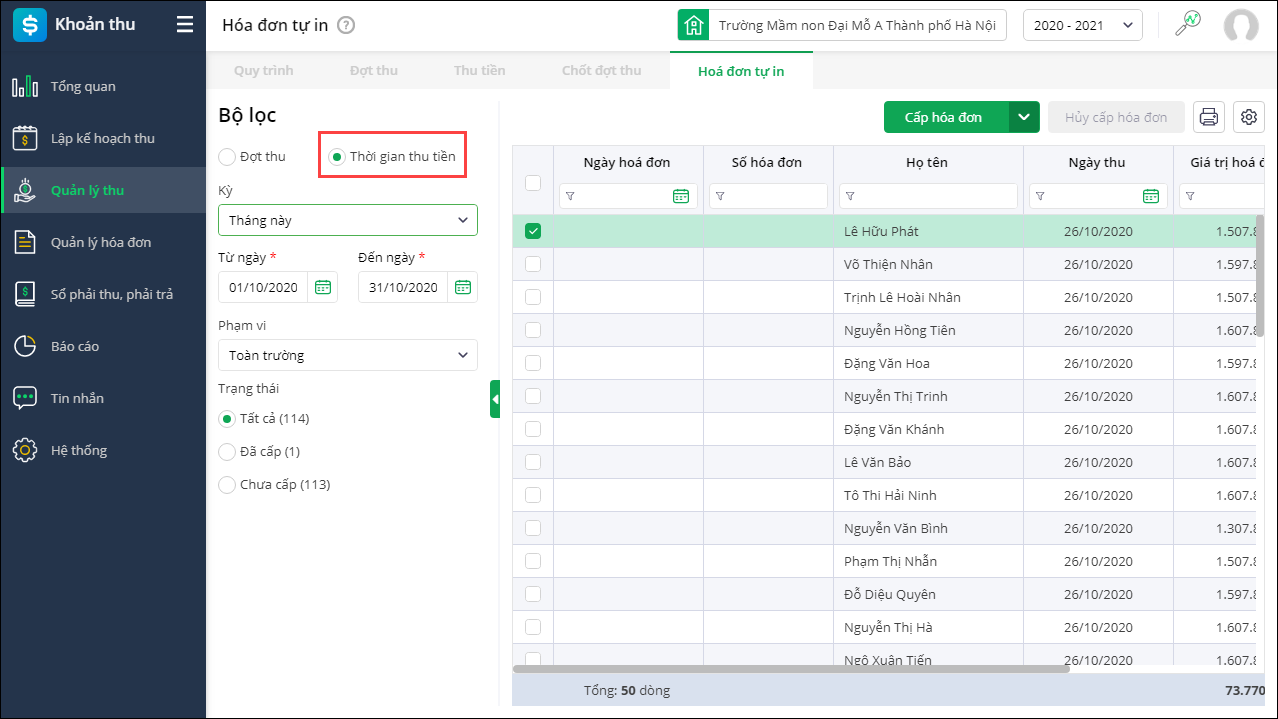Screen dimensions: 1278x719
Task: Open table settings gear icon
Action: [1249, 117]
